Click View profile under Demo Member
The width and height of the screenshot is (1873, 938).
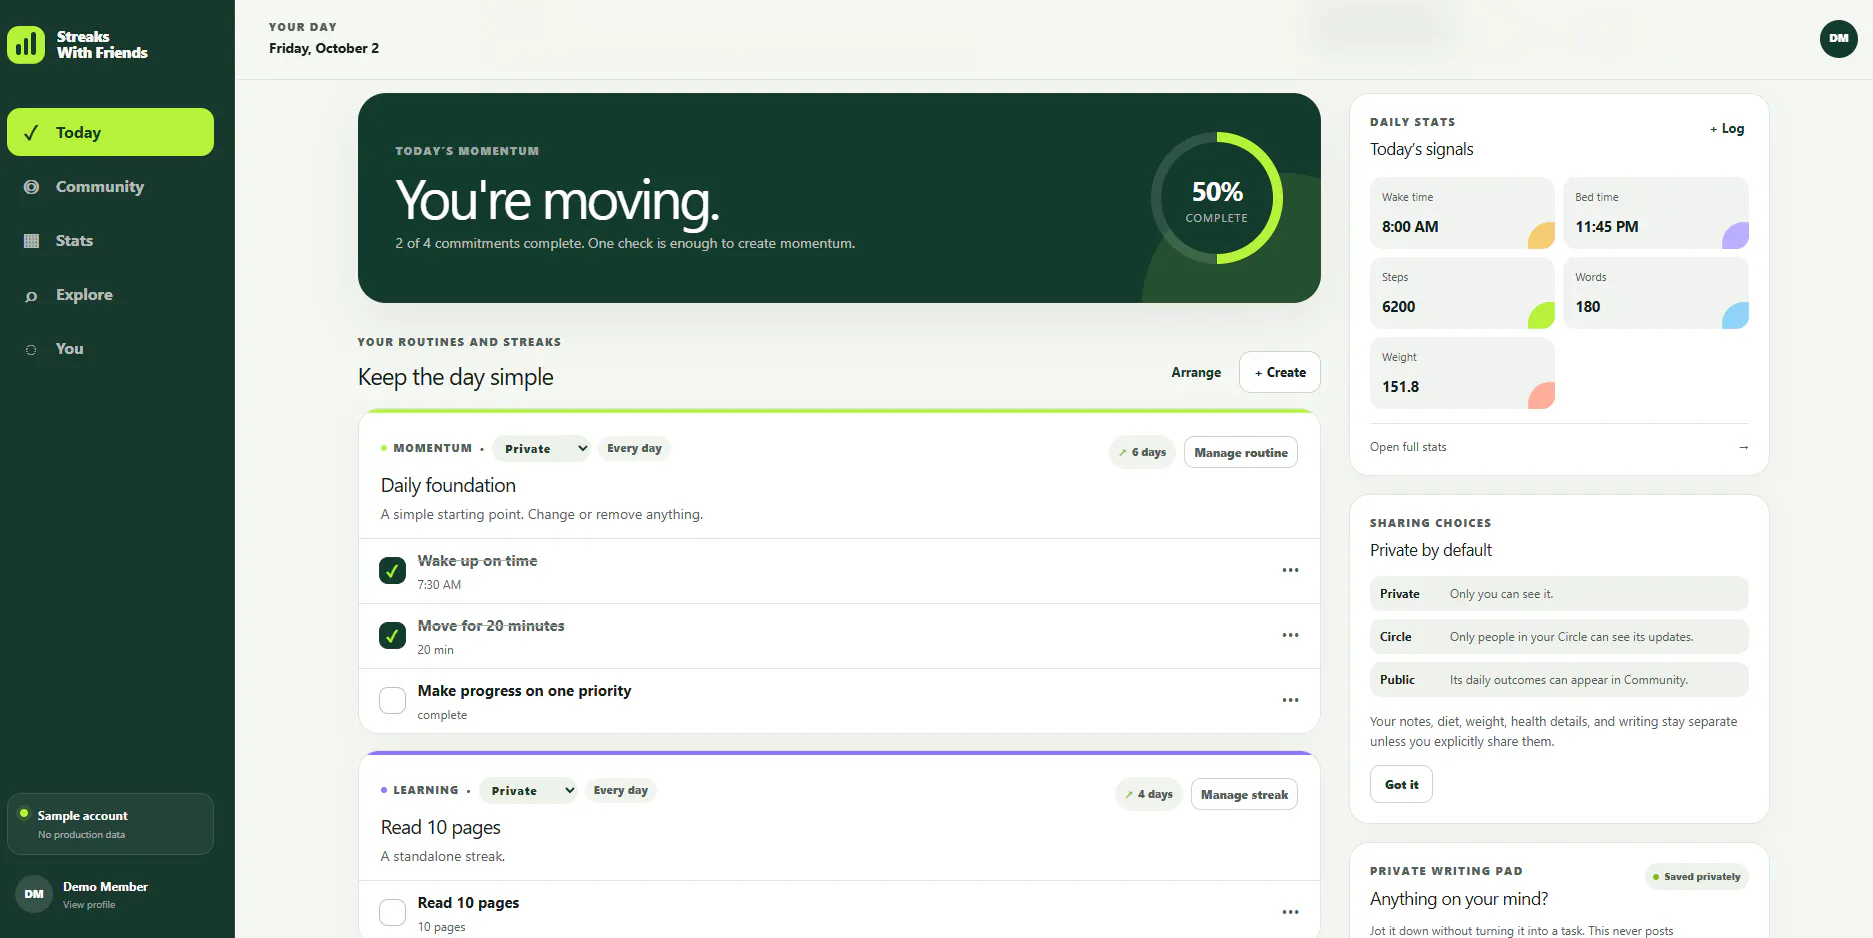click(x=89, y=905)
